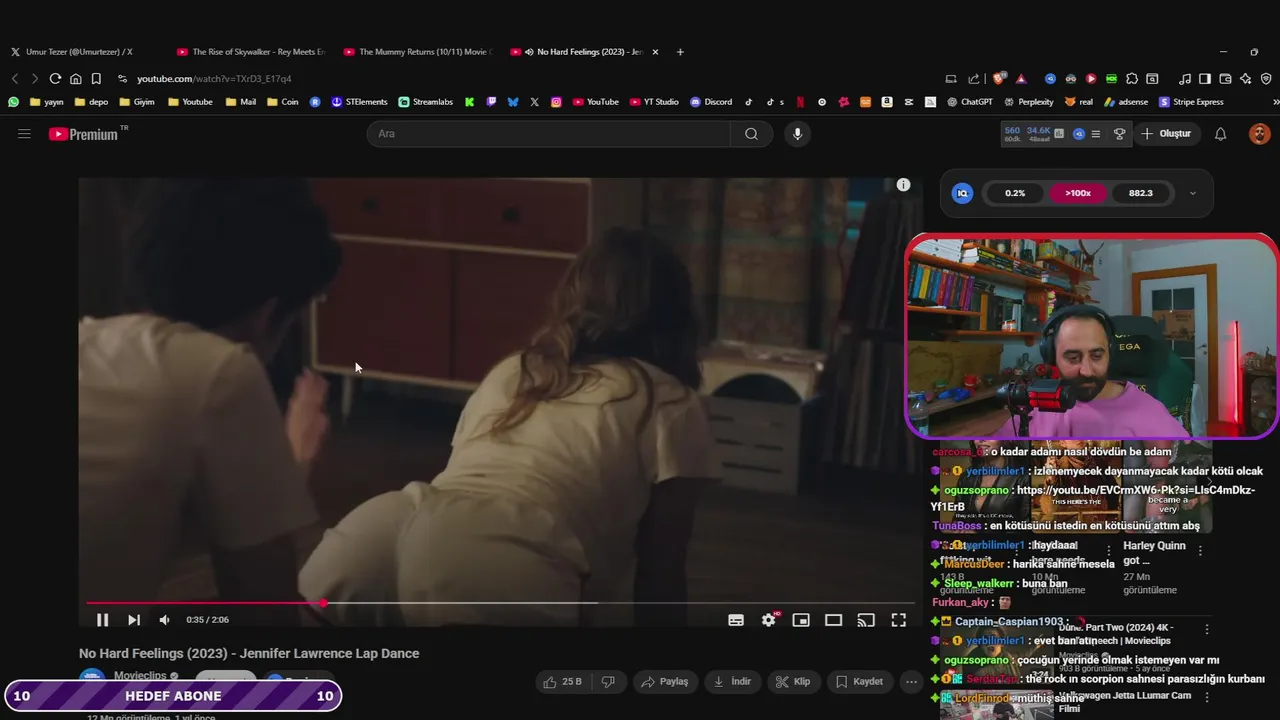1280x720 pixels.
Task: Open the Netflix bookmark icon
Action: click(x=800, y=102)
